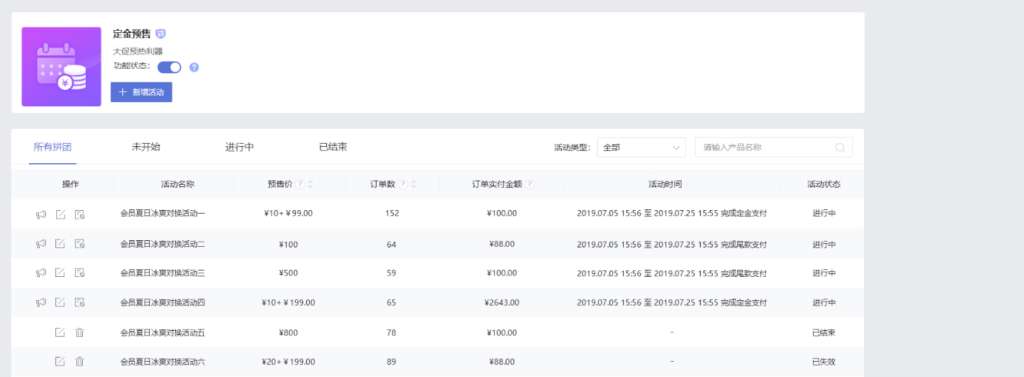Delete 会员夏日冰爽对换活动五 with the trash icon
Viewport: 1024px width, 377px height.
point(80,333)
